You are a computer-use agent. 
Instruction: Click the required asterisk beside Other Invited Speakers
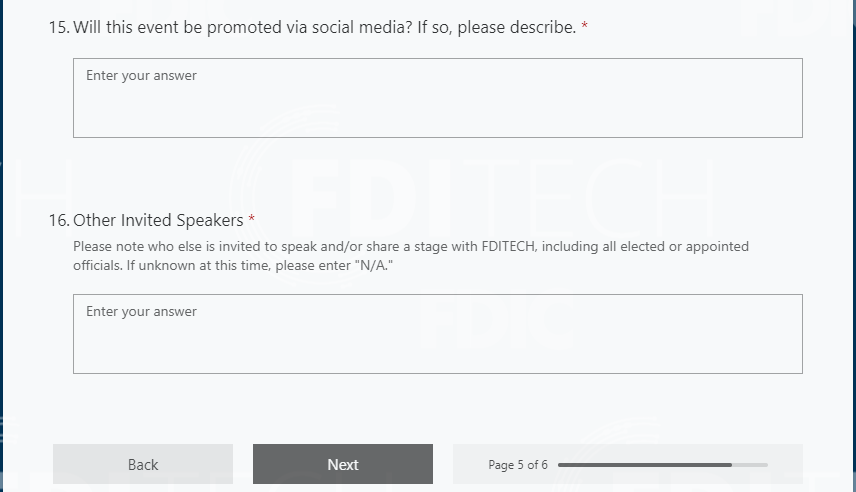coord(252,220)
